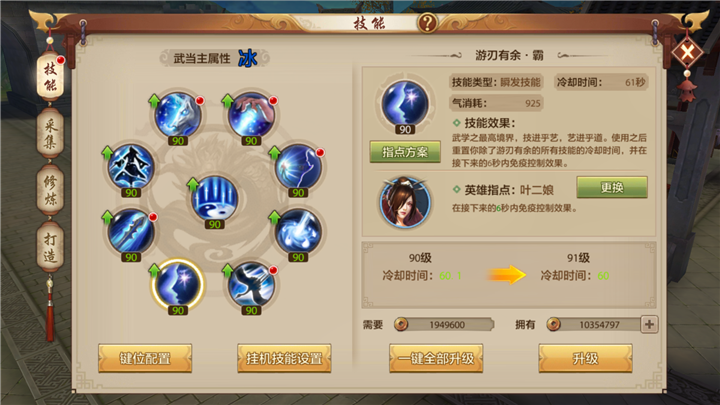This screenshot has height=405, width=720.
Task: Select the center yin-yang swords skill icon
Action: pos(214,198)
